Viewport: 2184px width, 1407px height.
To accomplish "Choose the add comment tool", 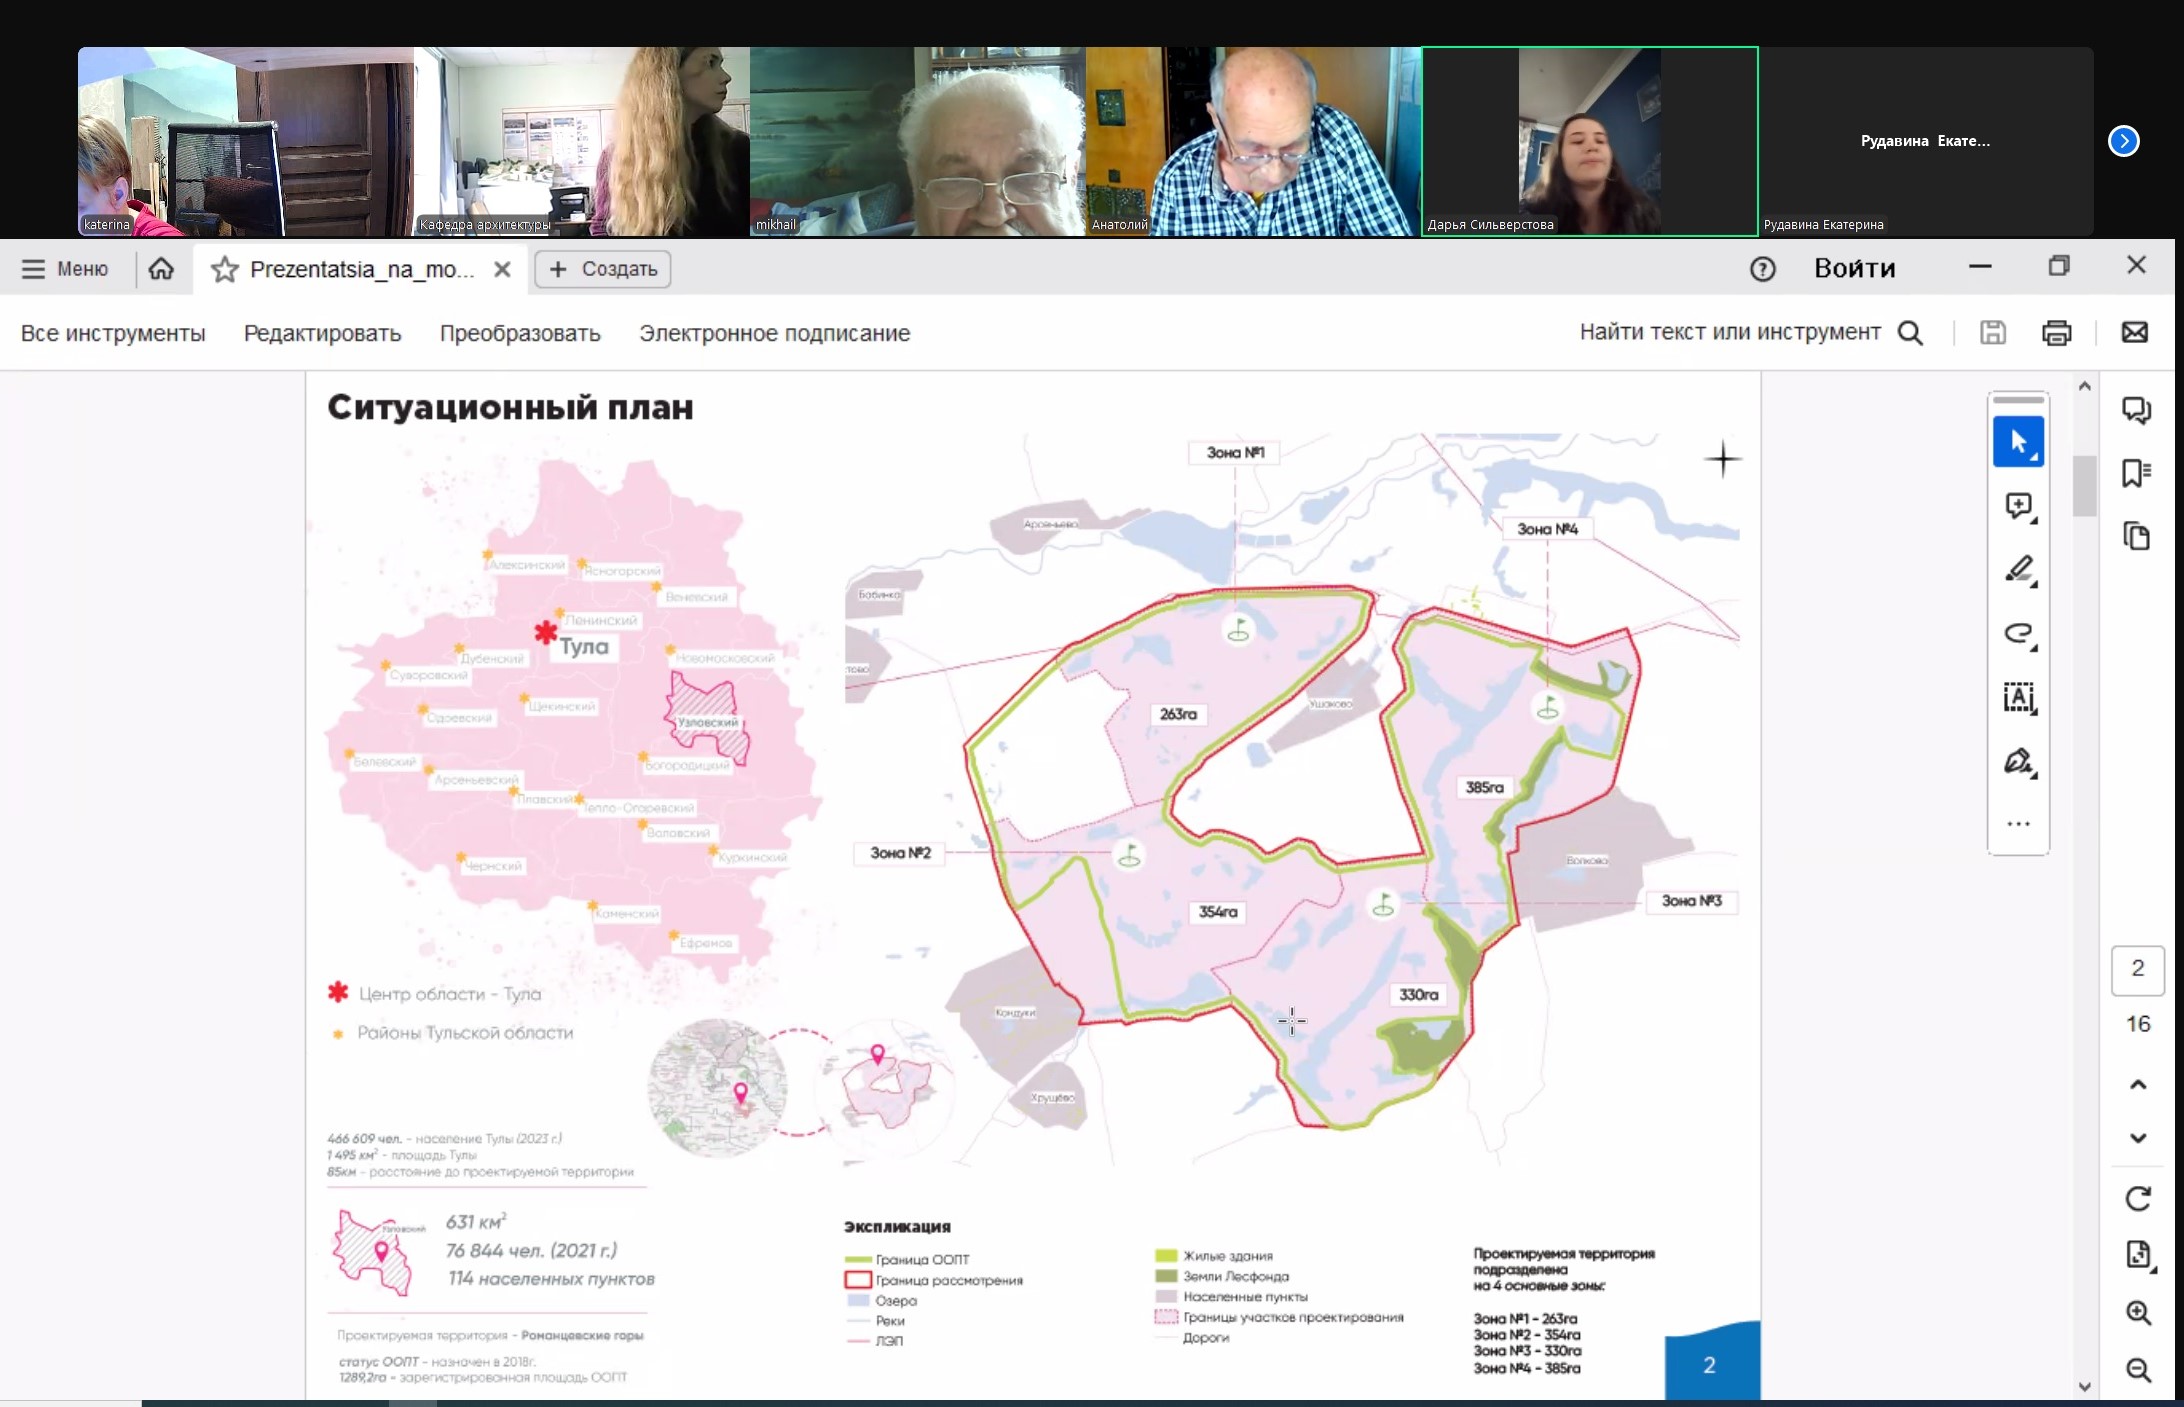I will (x=2018, y=506).
